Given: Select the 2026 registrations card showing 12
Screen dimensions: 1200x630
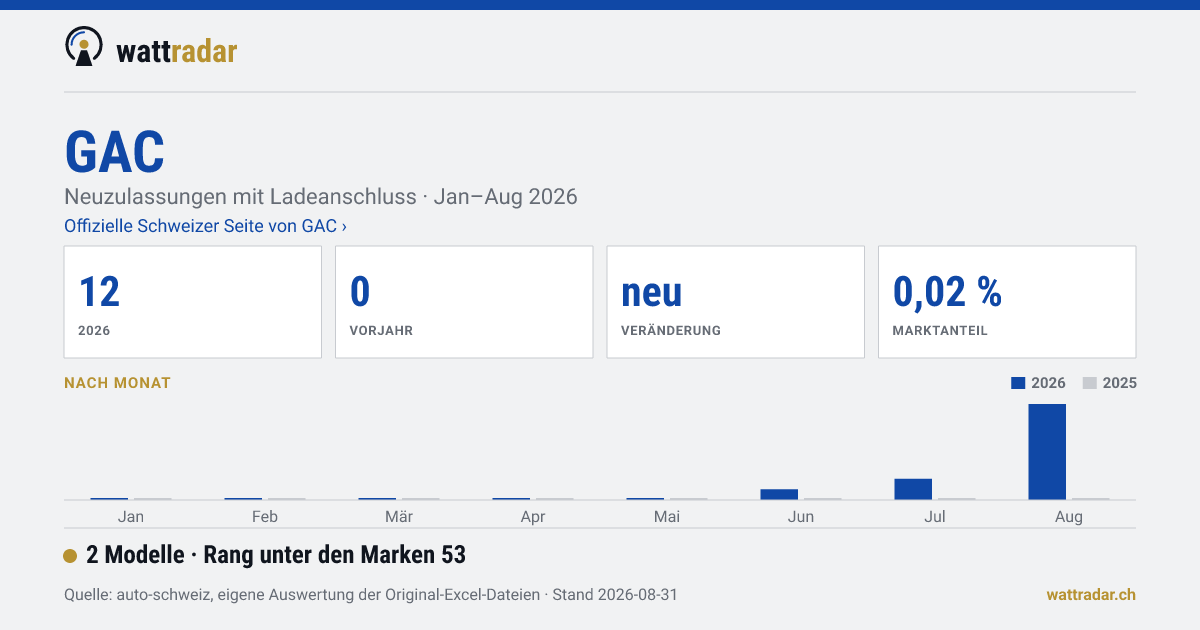Looking at the screenshot, I should click(193, 302).
